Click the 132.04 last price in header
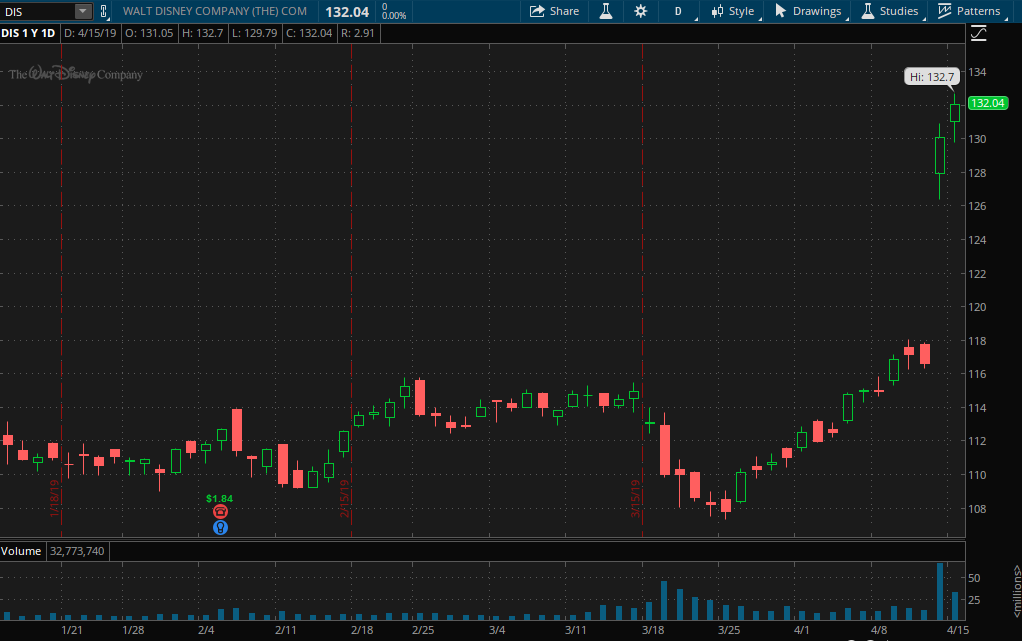This screenshot has height=641, width=1022. click(x=347, y=12)
